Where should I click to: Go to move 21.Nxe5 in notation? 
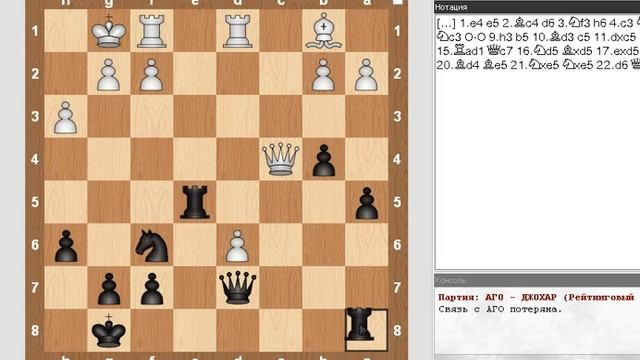(x=535, y=65)
